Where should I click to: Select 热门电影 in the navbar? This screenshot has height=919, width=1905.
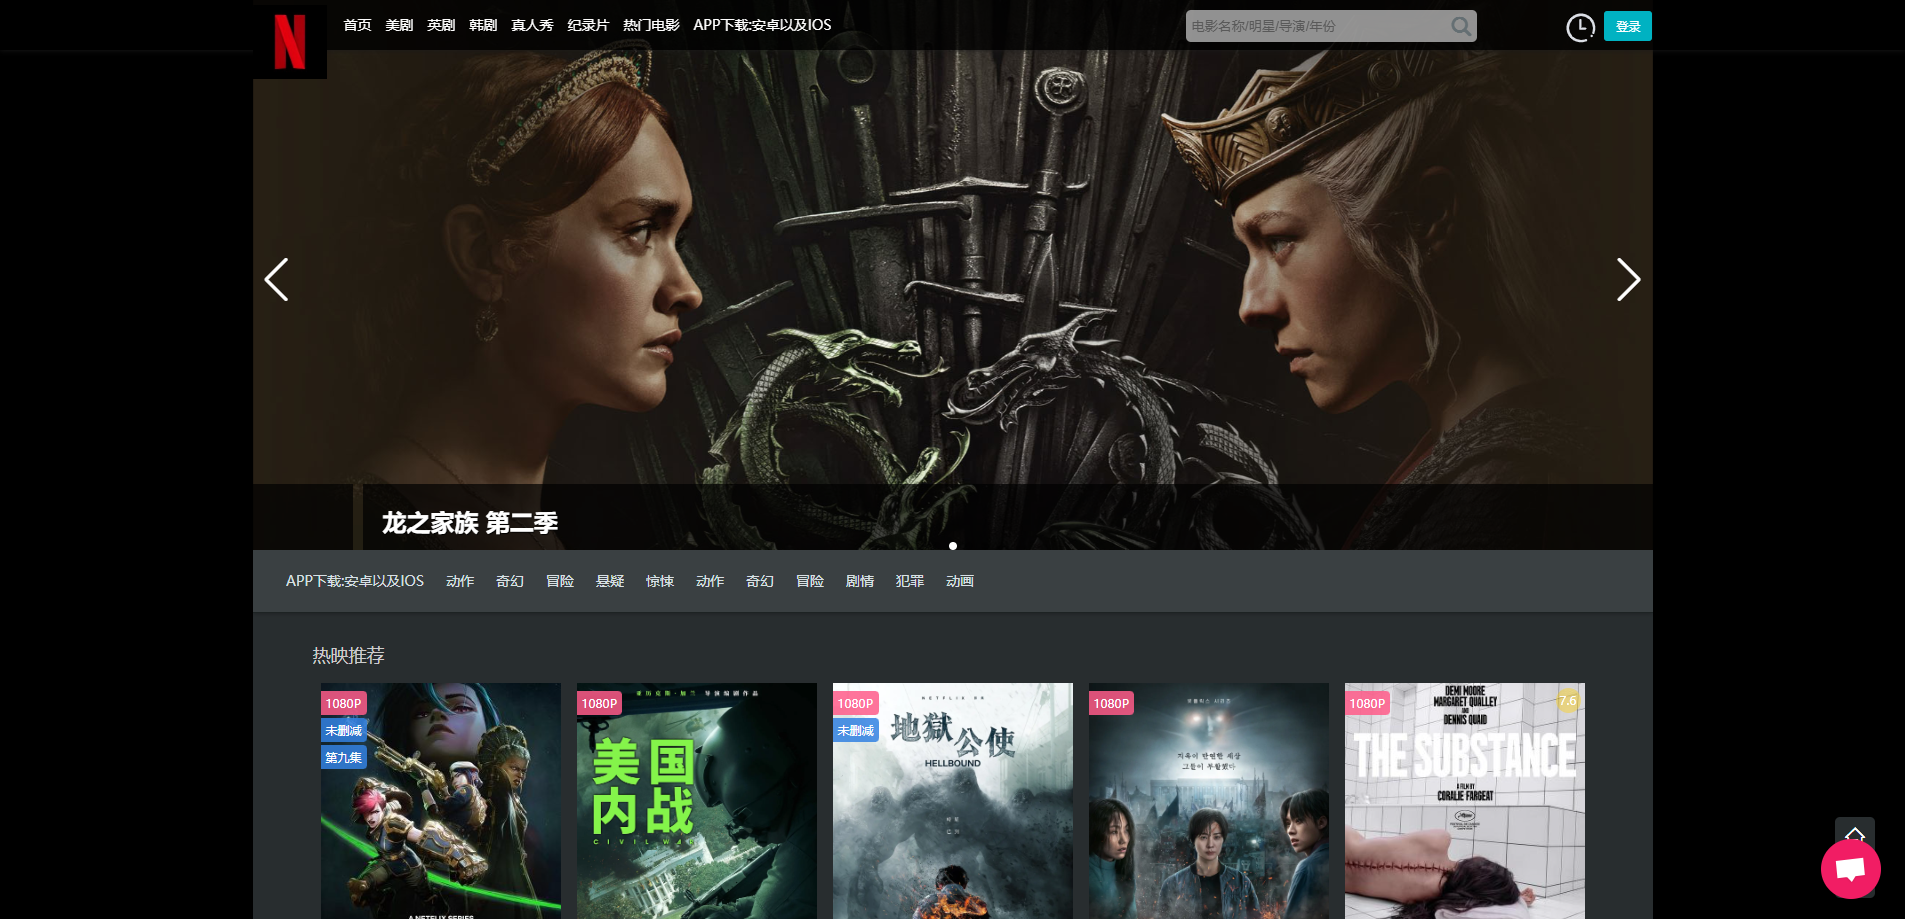tap(651, 25)
